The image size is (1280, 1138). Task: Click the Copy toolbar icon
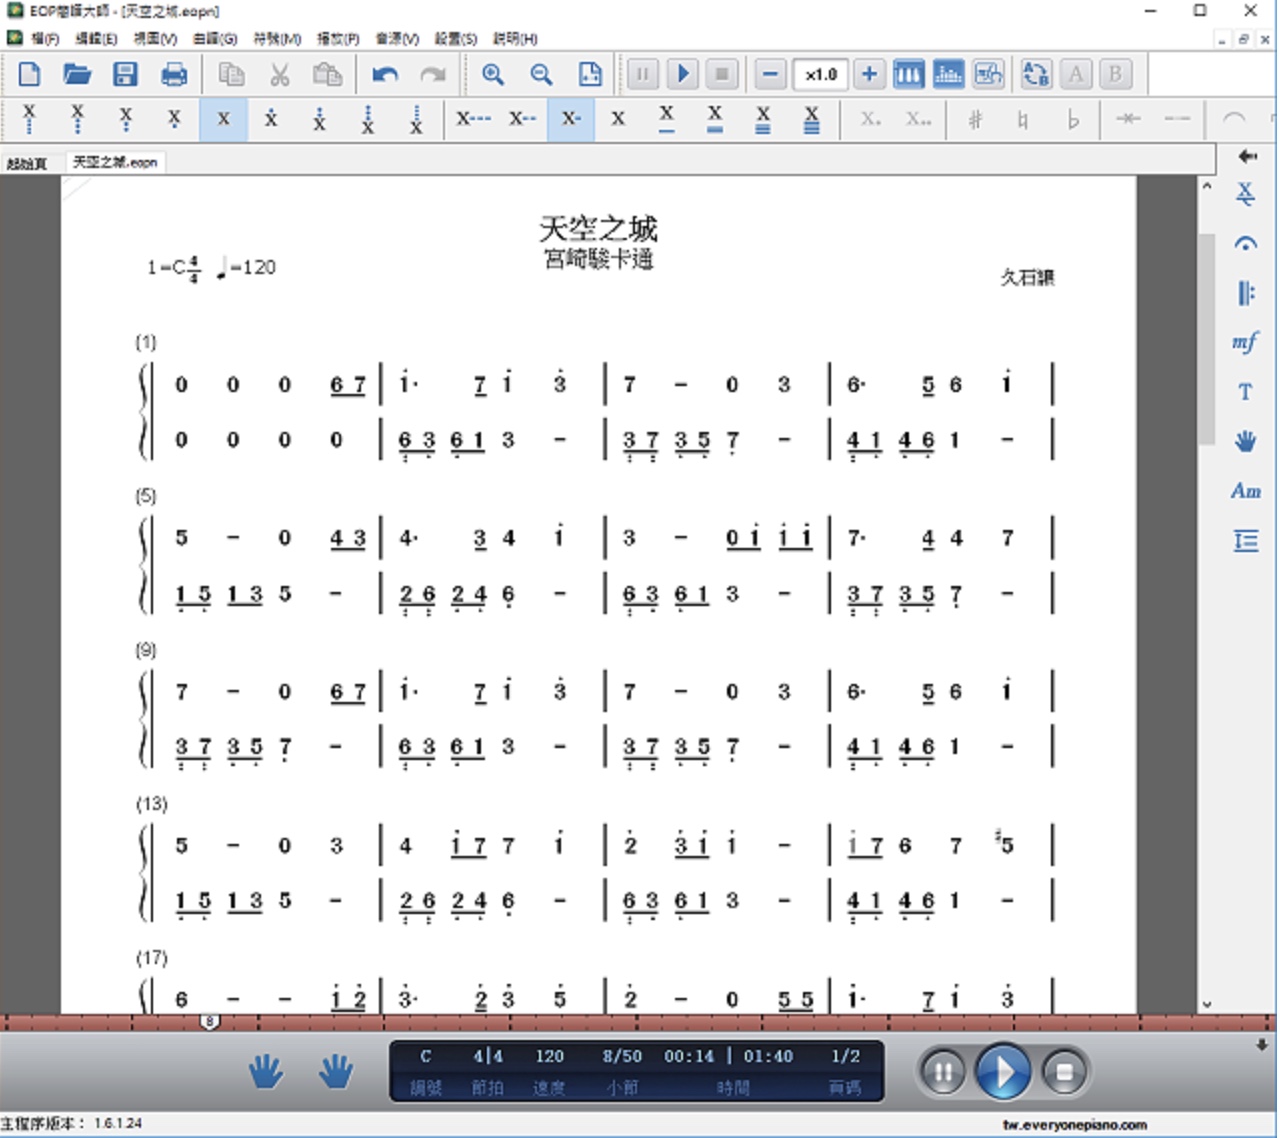tap(232, 74)
